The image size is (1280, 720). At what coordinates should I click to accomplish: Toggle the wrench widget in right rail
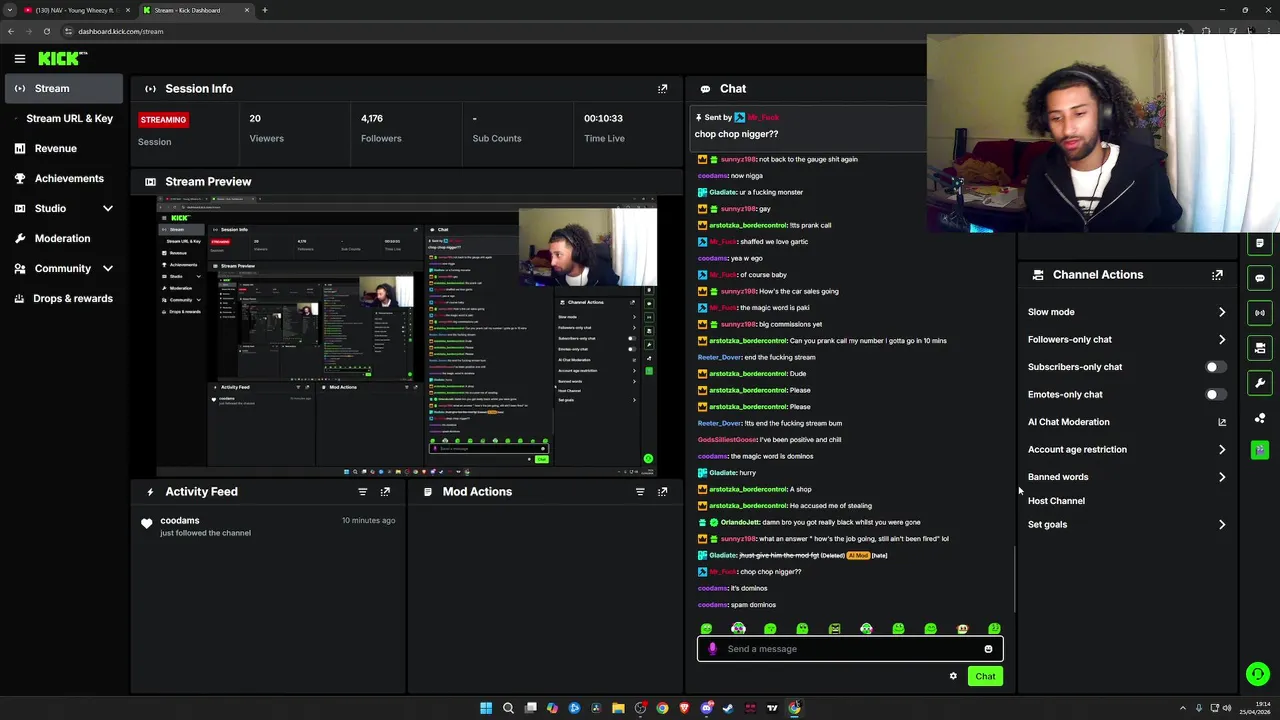[1260, 383]
